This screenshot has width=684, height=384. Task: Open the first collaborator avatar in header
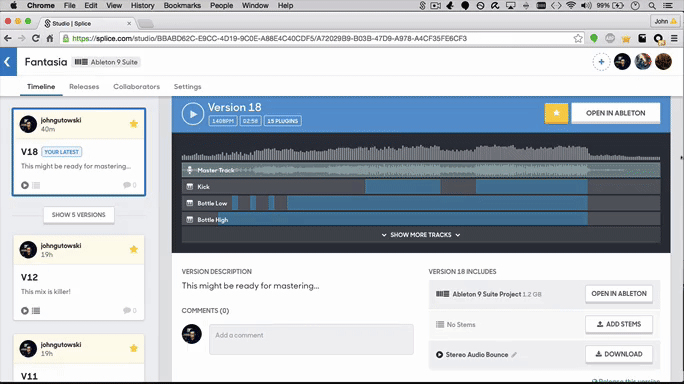tap(622, 62)
